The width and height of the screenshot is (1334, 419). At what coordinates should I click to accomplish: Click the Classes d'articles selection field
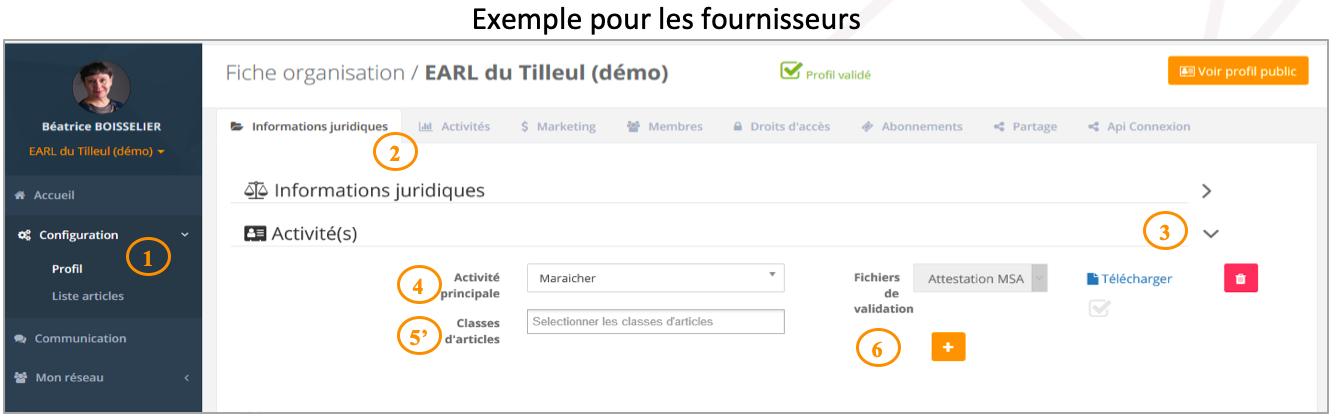[x=656, y=322]
